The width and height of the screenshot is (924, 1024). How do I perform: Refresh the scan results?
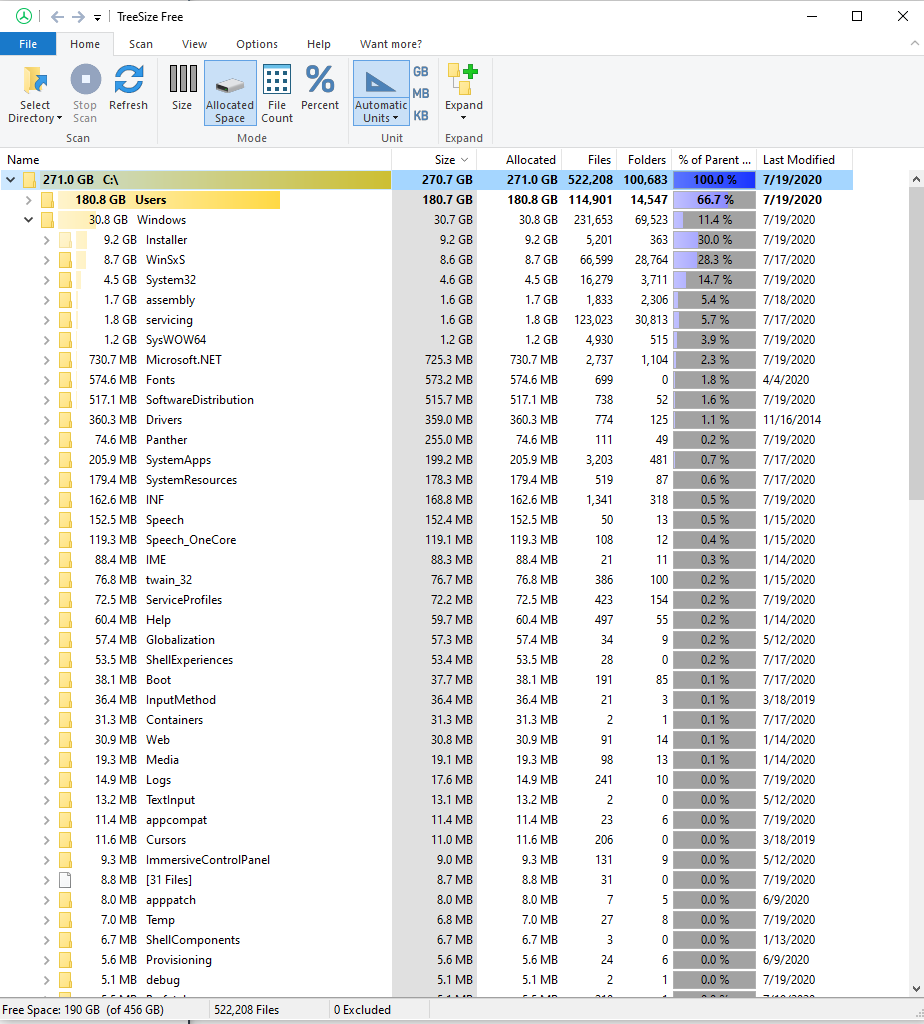(x=129, y=88)
